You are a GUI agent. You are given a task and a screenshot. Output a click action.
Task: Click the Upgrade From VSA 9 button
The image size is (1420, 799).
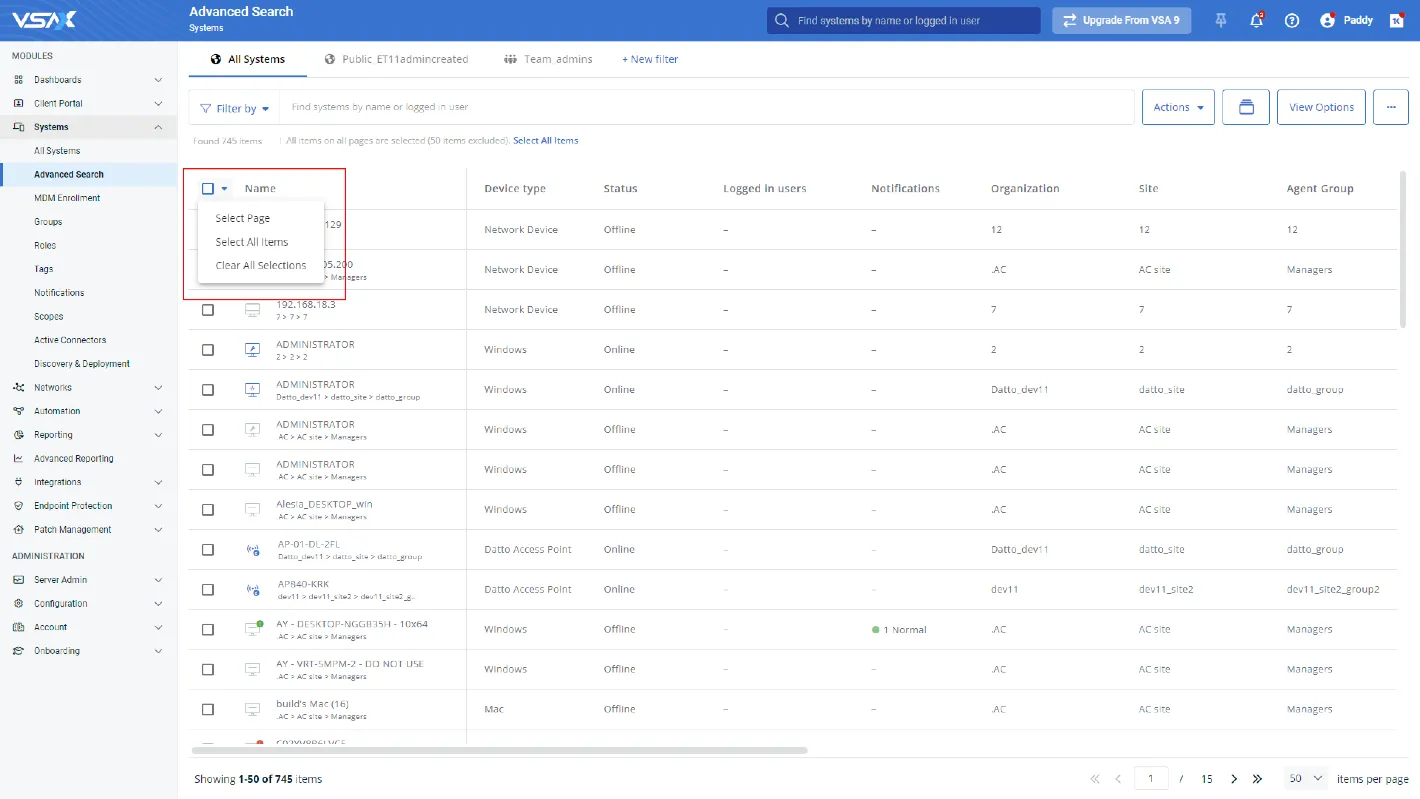tap(1121, 20)
